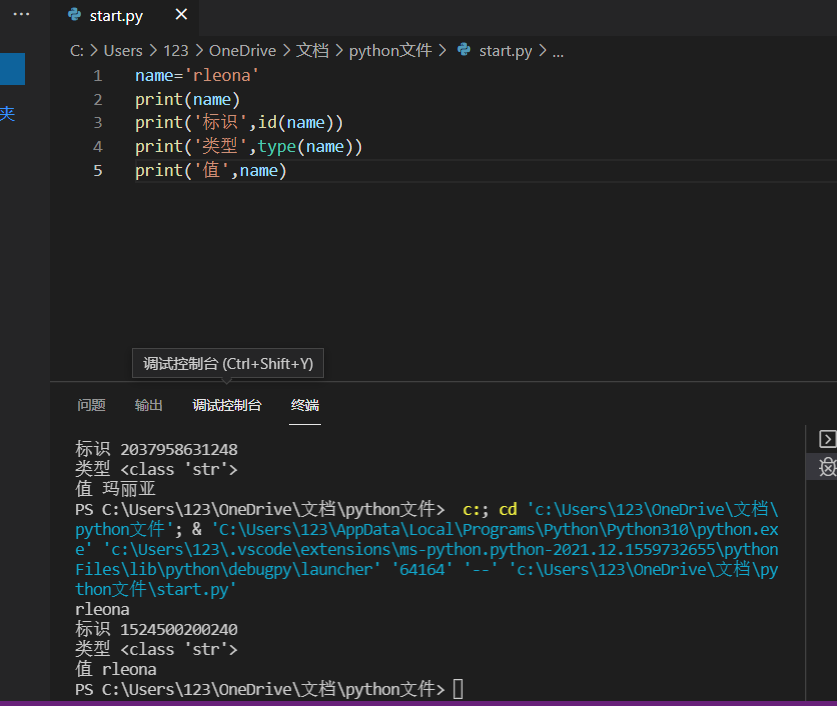The image size is (837, 706).
Task: Click the start.py breadcrumb item
Action: tap(506, 50)
